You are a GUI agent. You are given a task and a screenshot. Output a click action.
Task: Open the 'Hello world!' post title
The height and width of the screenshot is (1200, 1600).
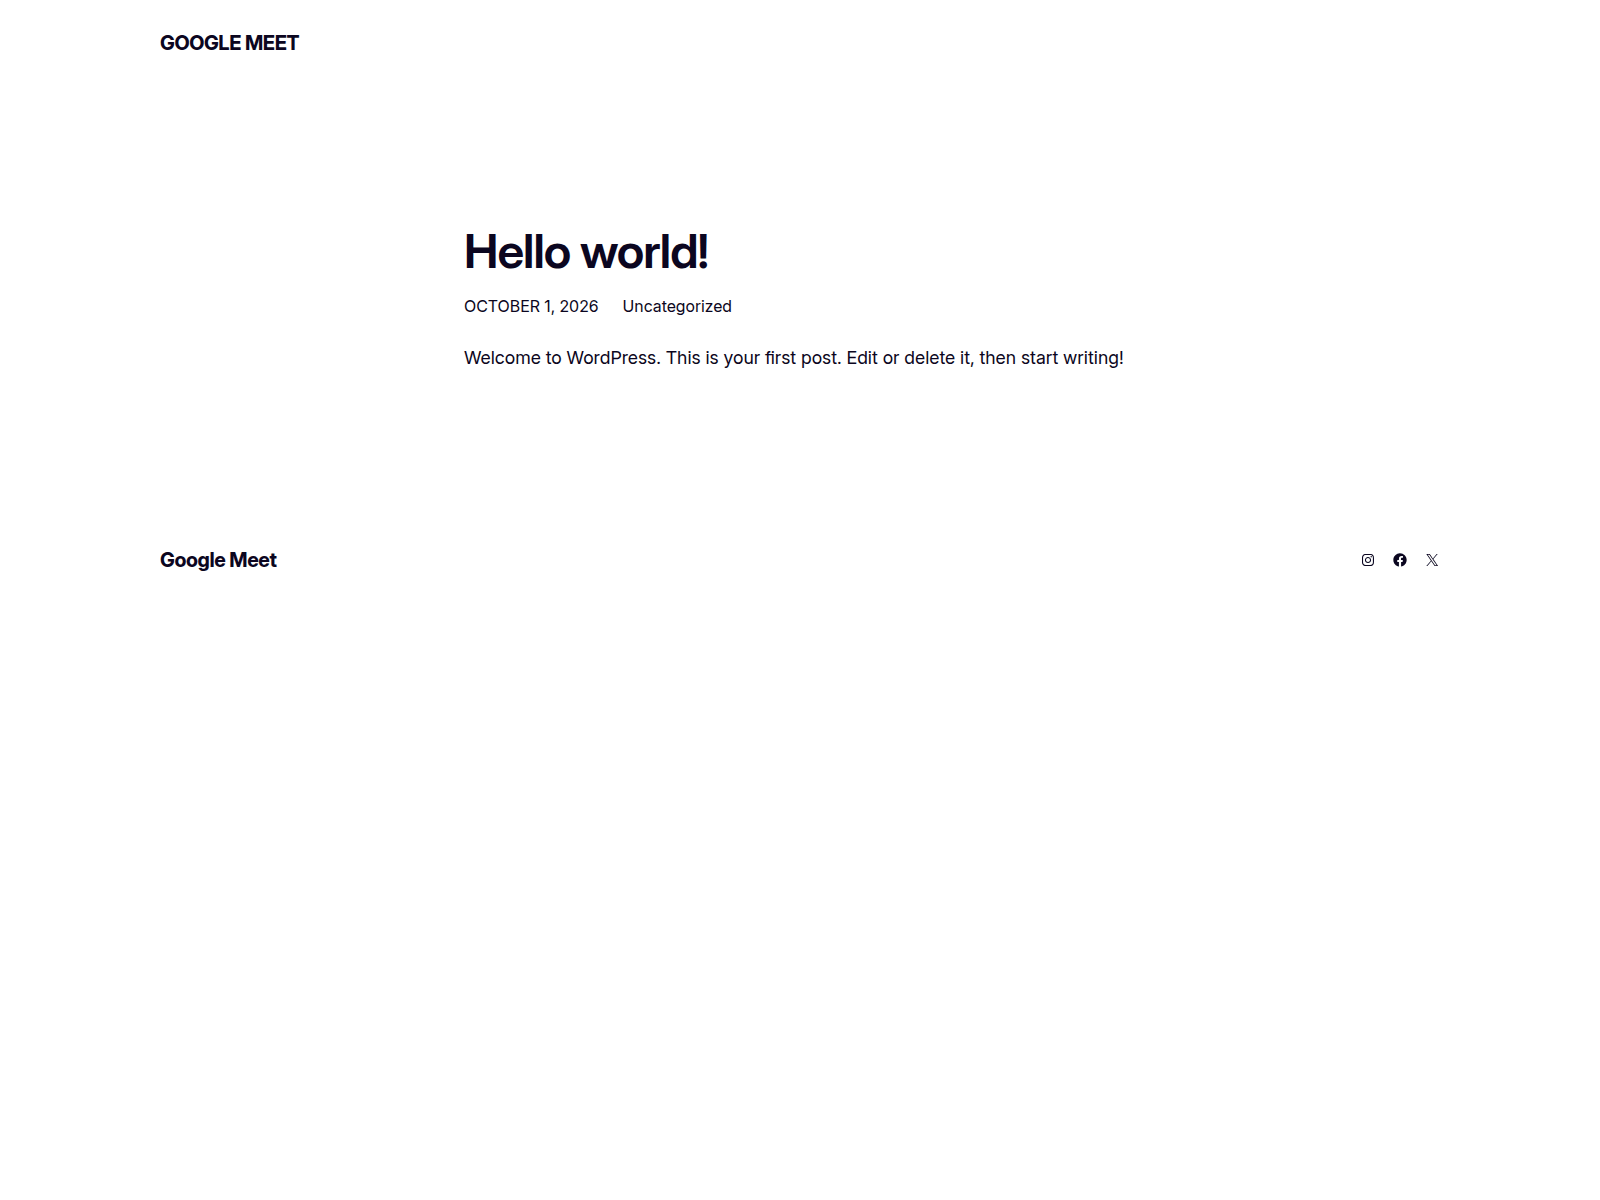click(x=586, y=252)
